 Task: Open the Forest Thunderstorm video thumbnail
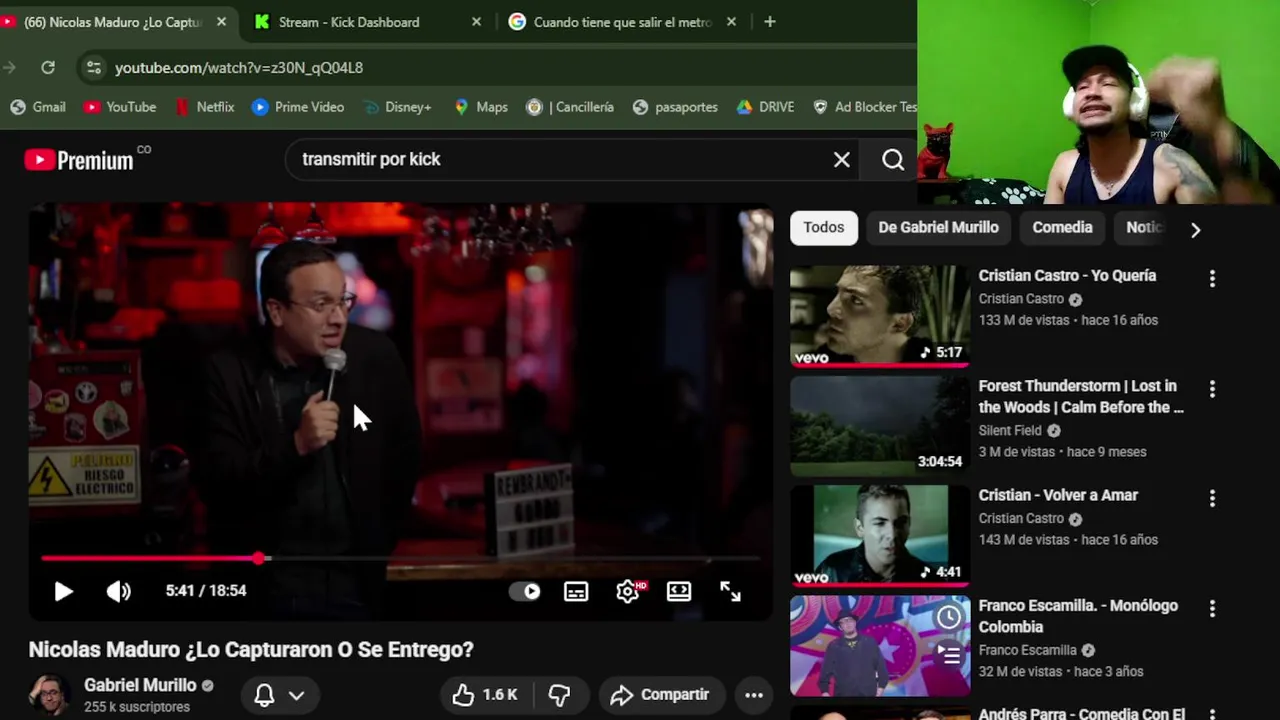pos(880,425)
